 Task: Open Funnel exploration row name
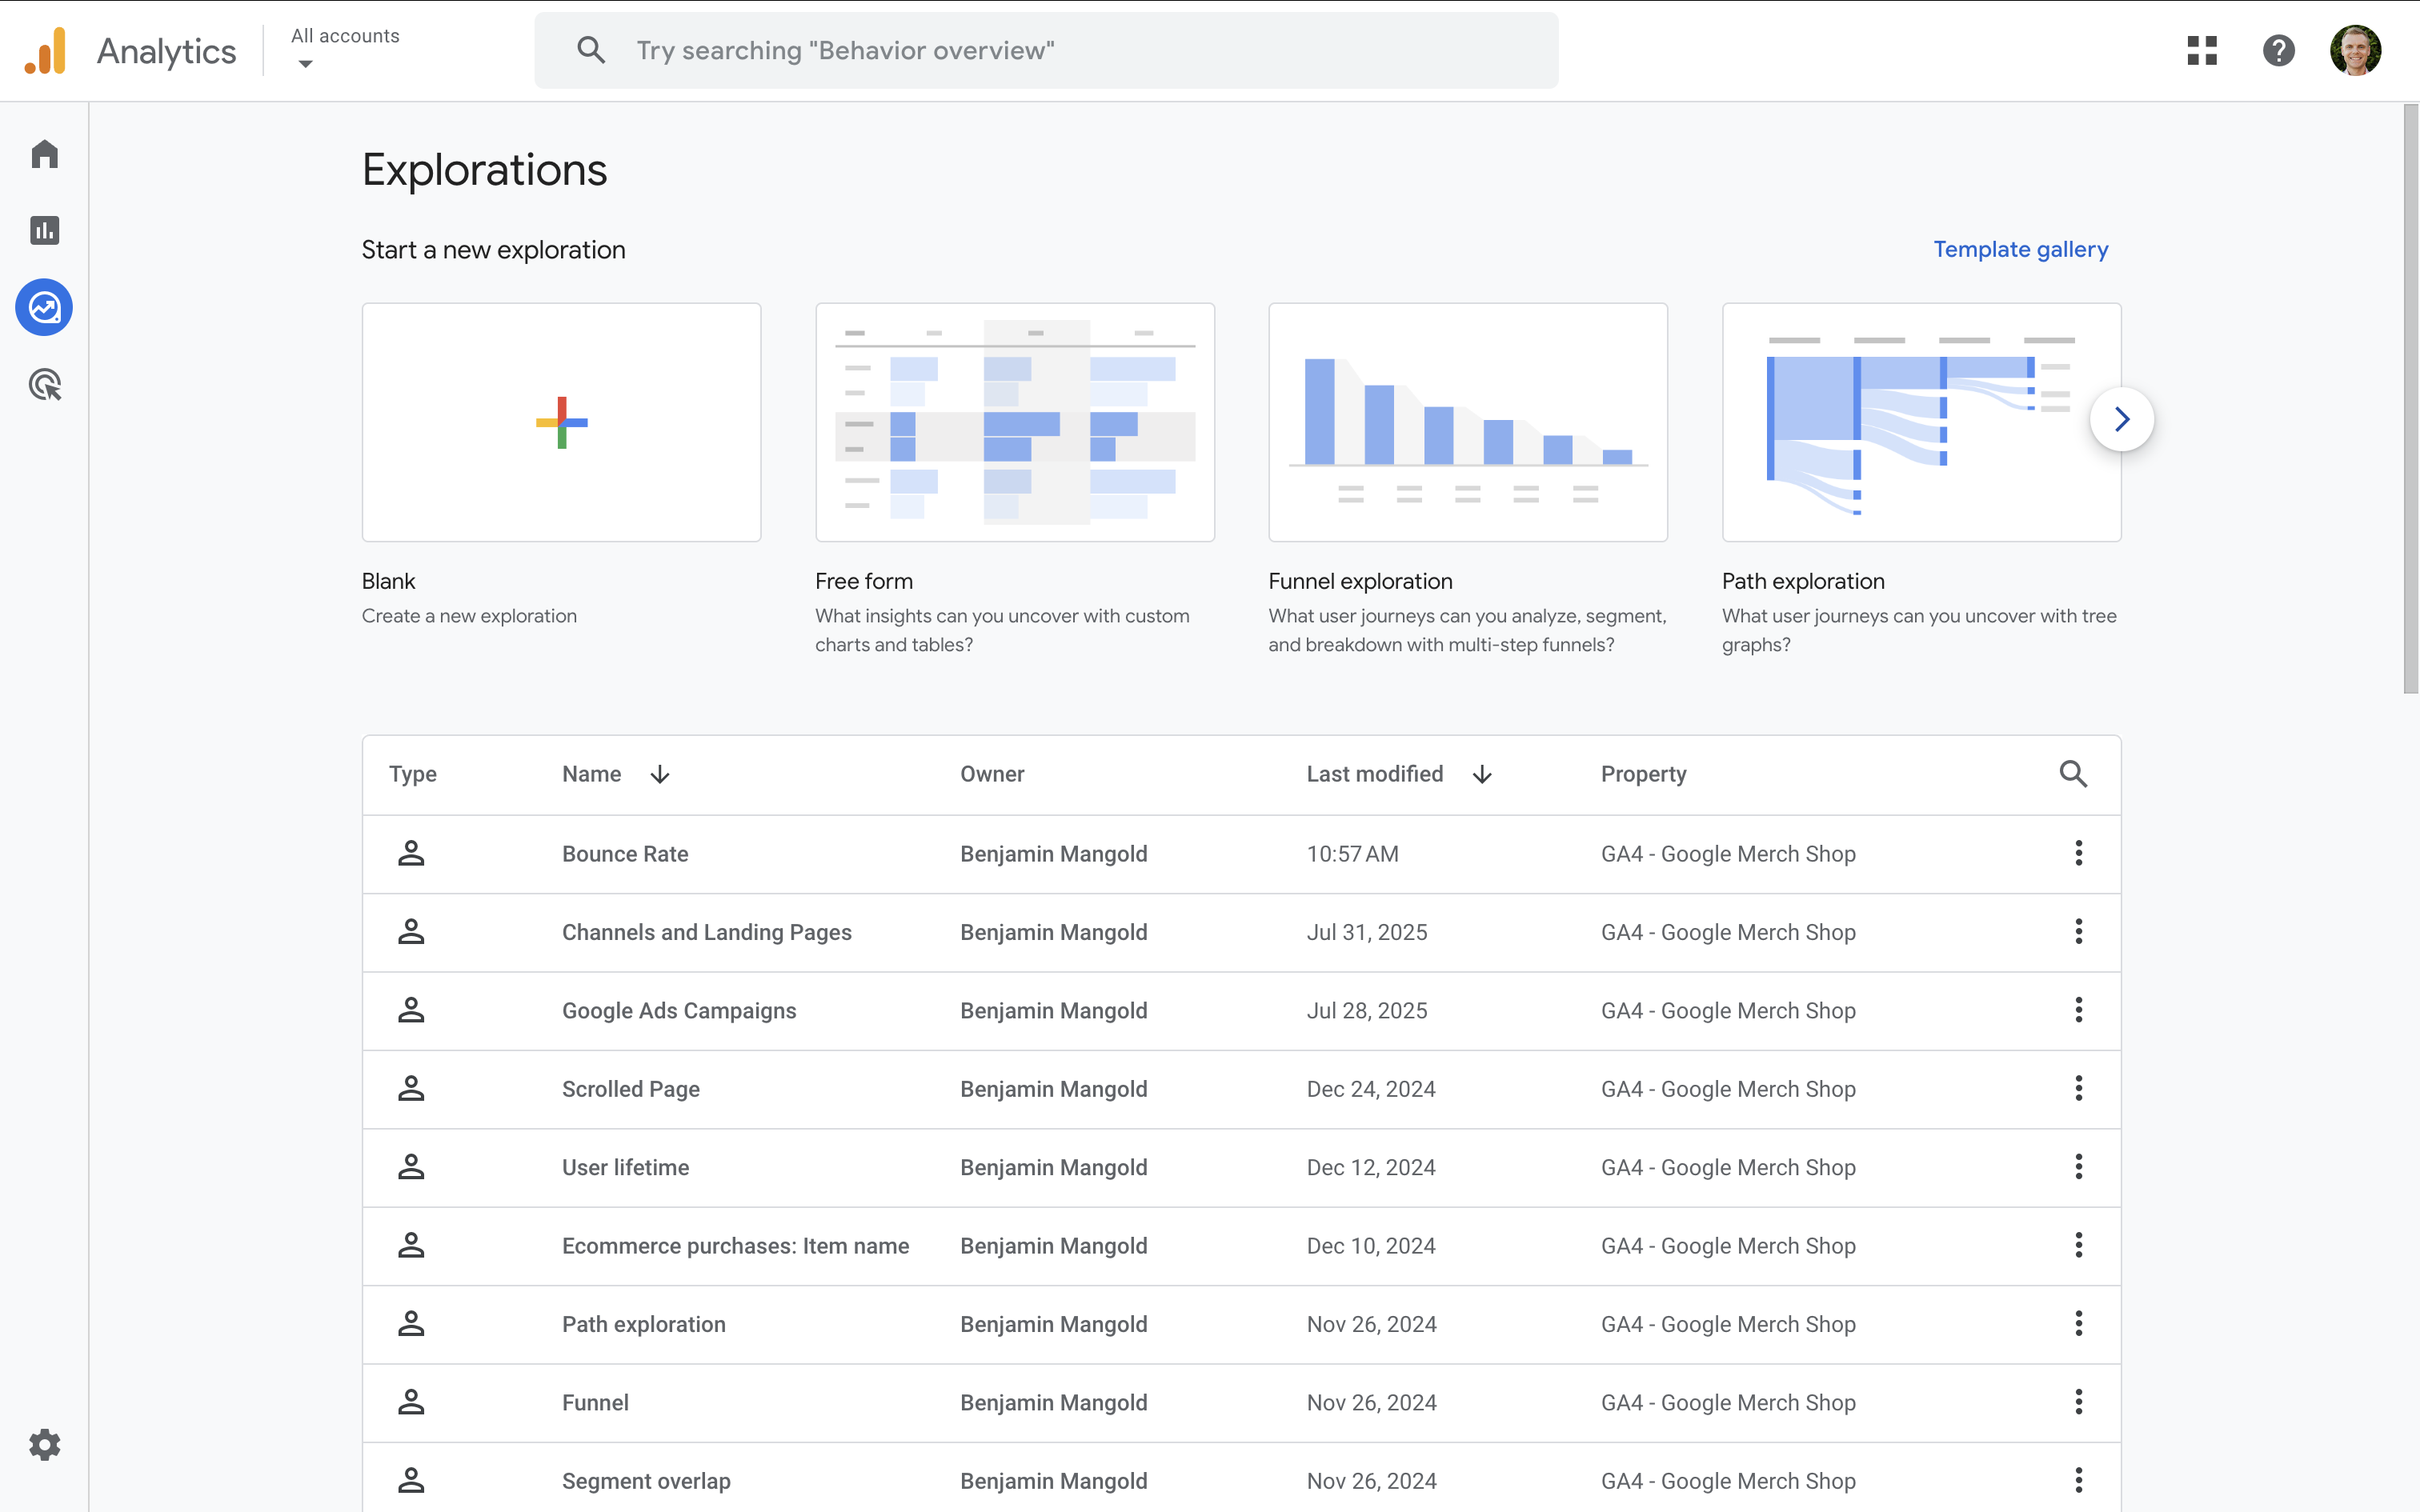click(x=595, y=1403)
